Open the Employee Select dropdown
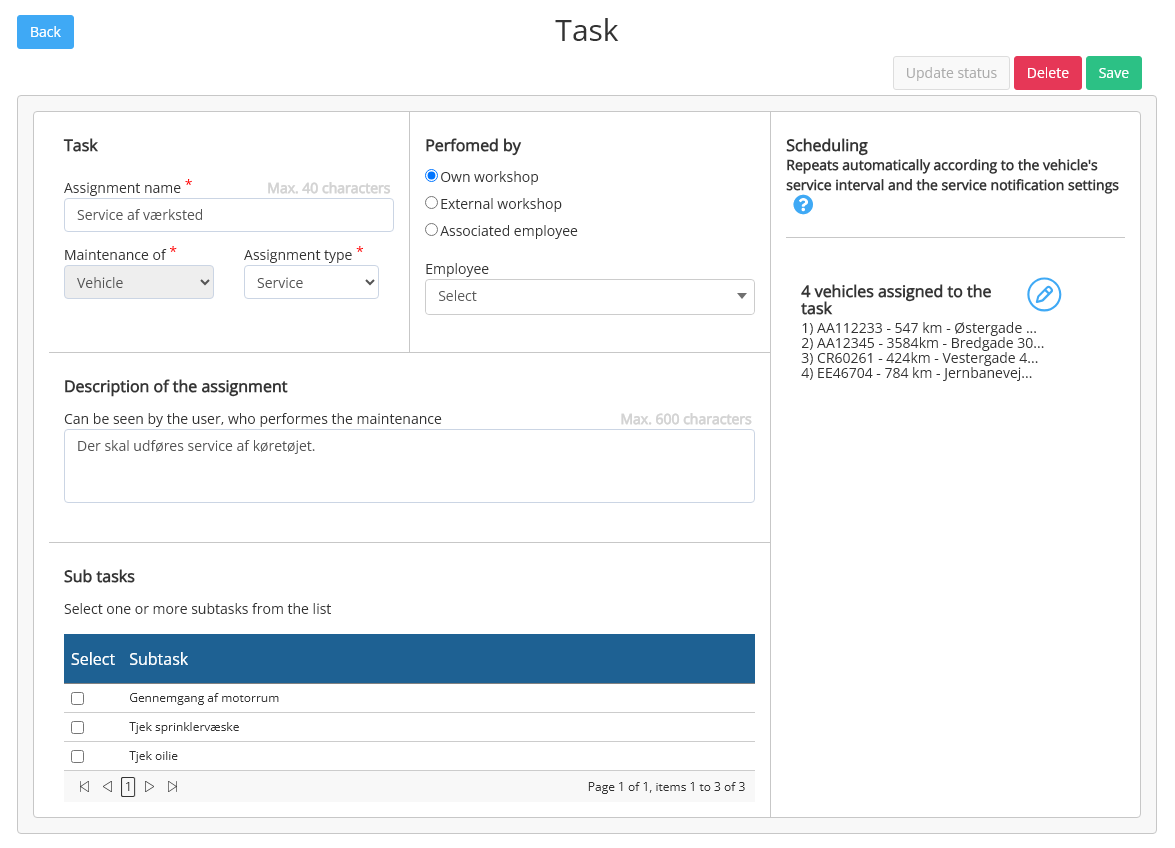The height and width of the screenshot is (848, 1175). coord(590,297)
